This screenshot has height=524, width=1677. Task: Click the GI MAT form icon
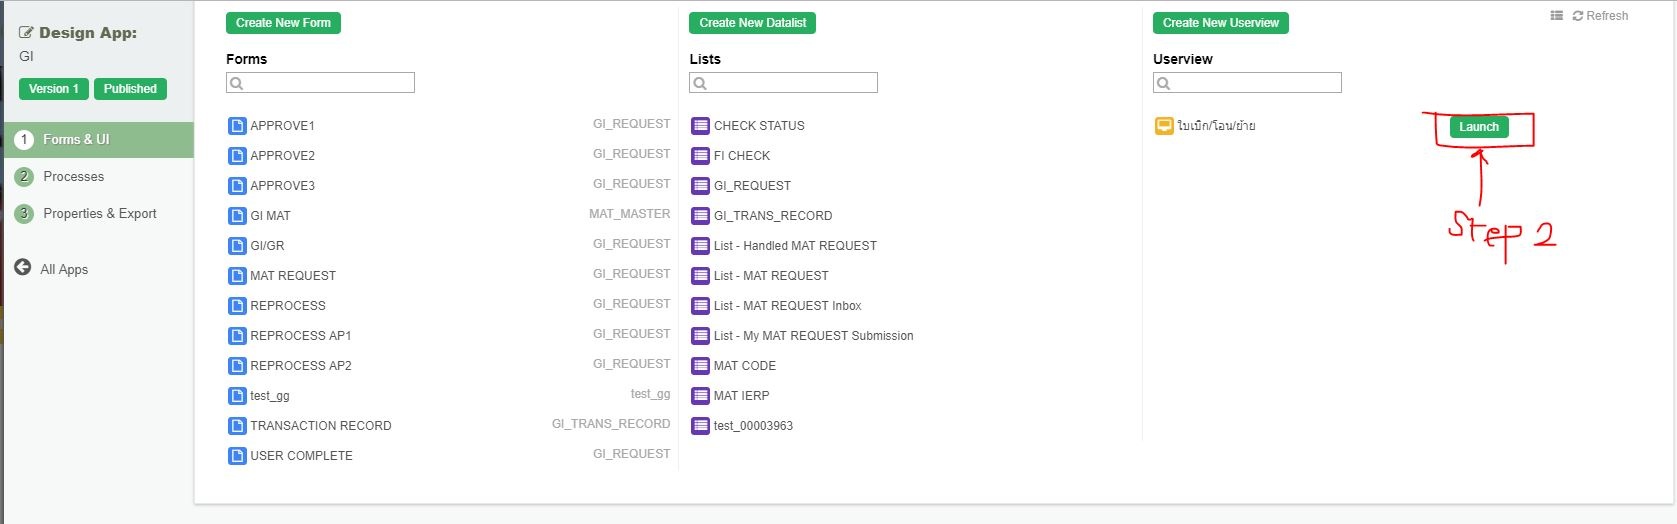point(237,216)
